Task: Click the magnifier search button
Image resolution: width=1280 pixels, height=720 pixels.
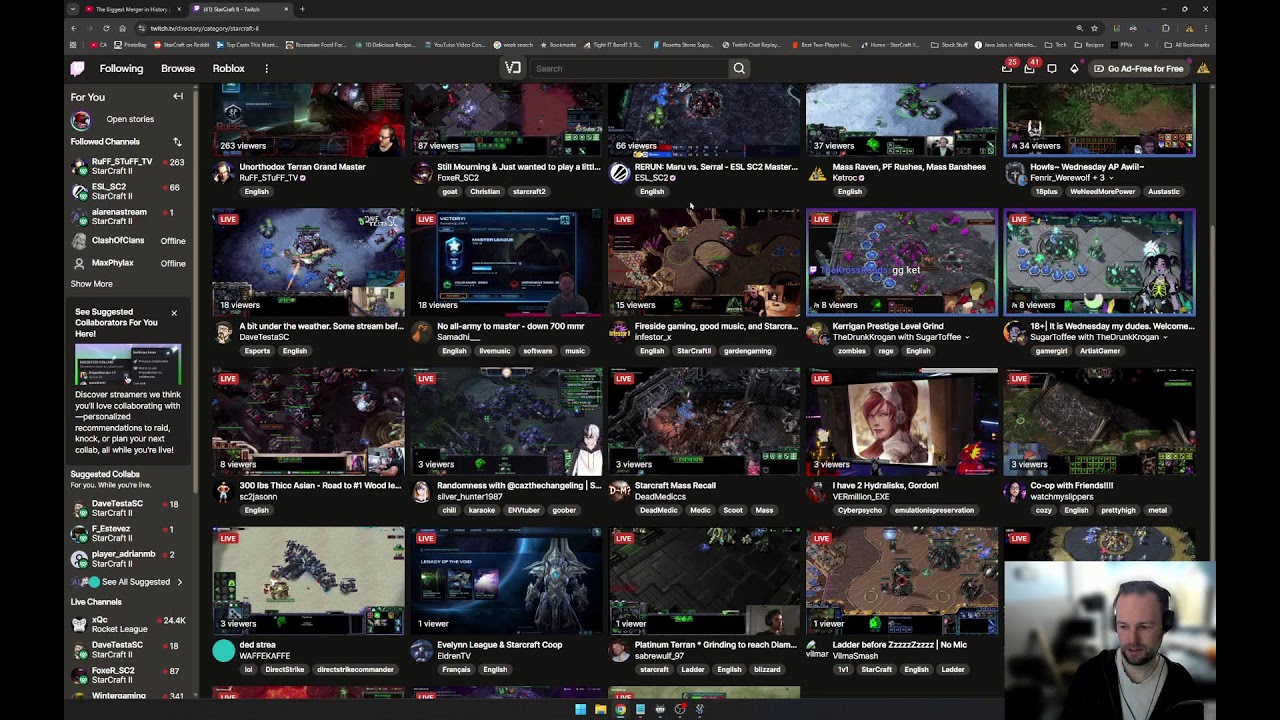Action: [x=739, y=68]
